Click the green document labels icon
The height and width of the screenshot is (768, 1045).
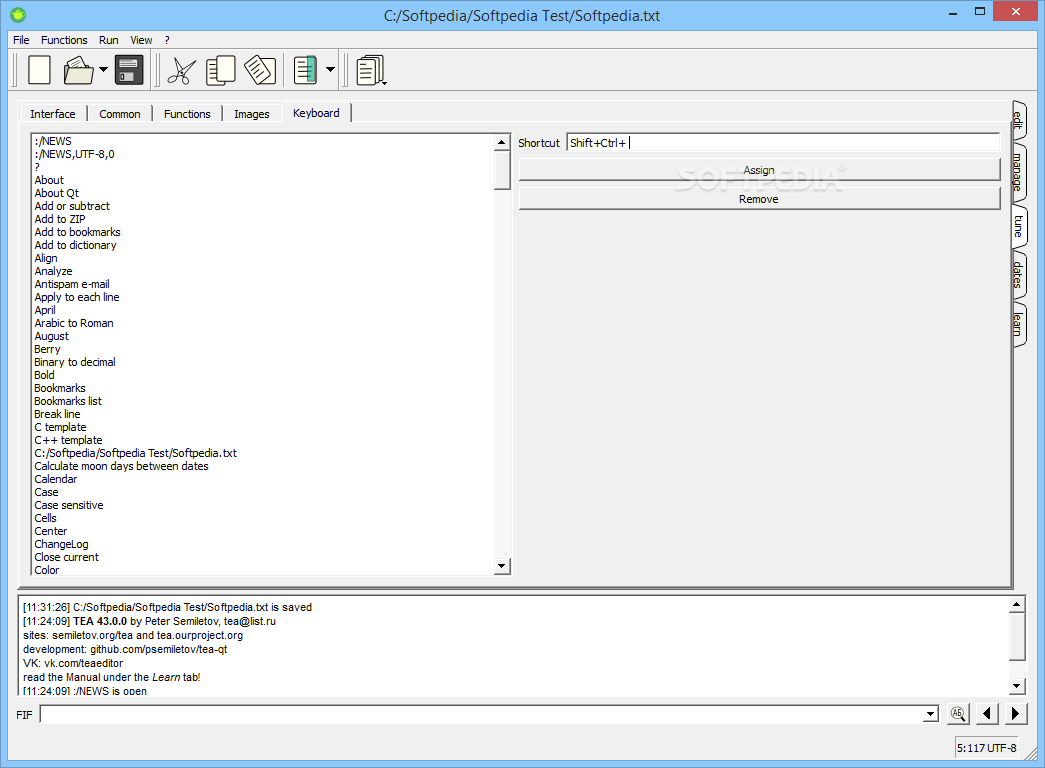[x=305, y=70]
